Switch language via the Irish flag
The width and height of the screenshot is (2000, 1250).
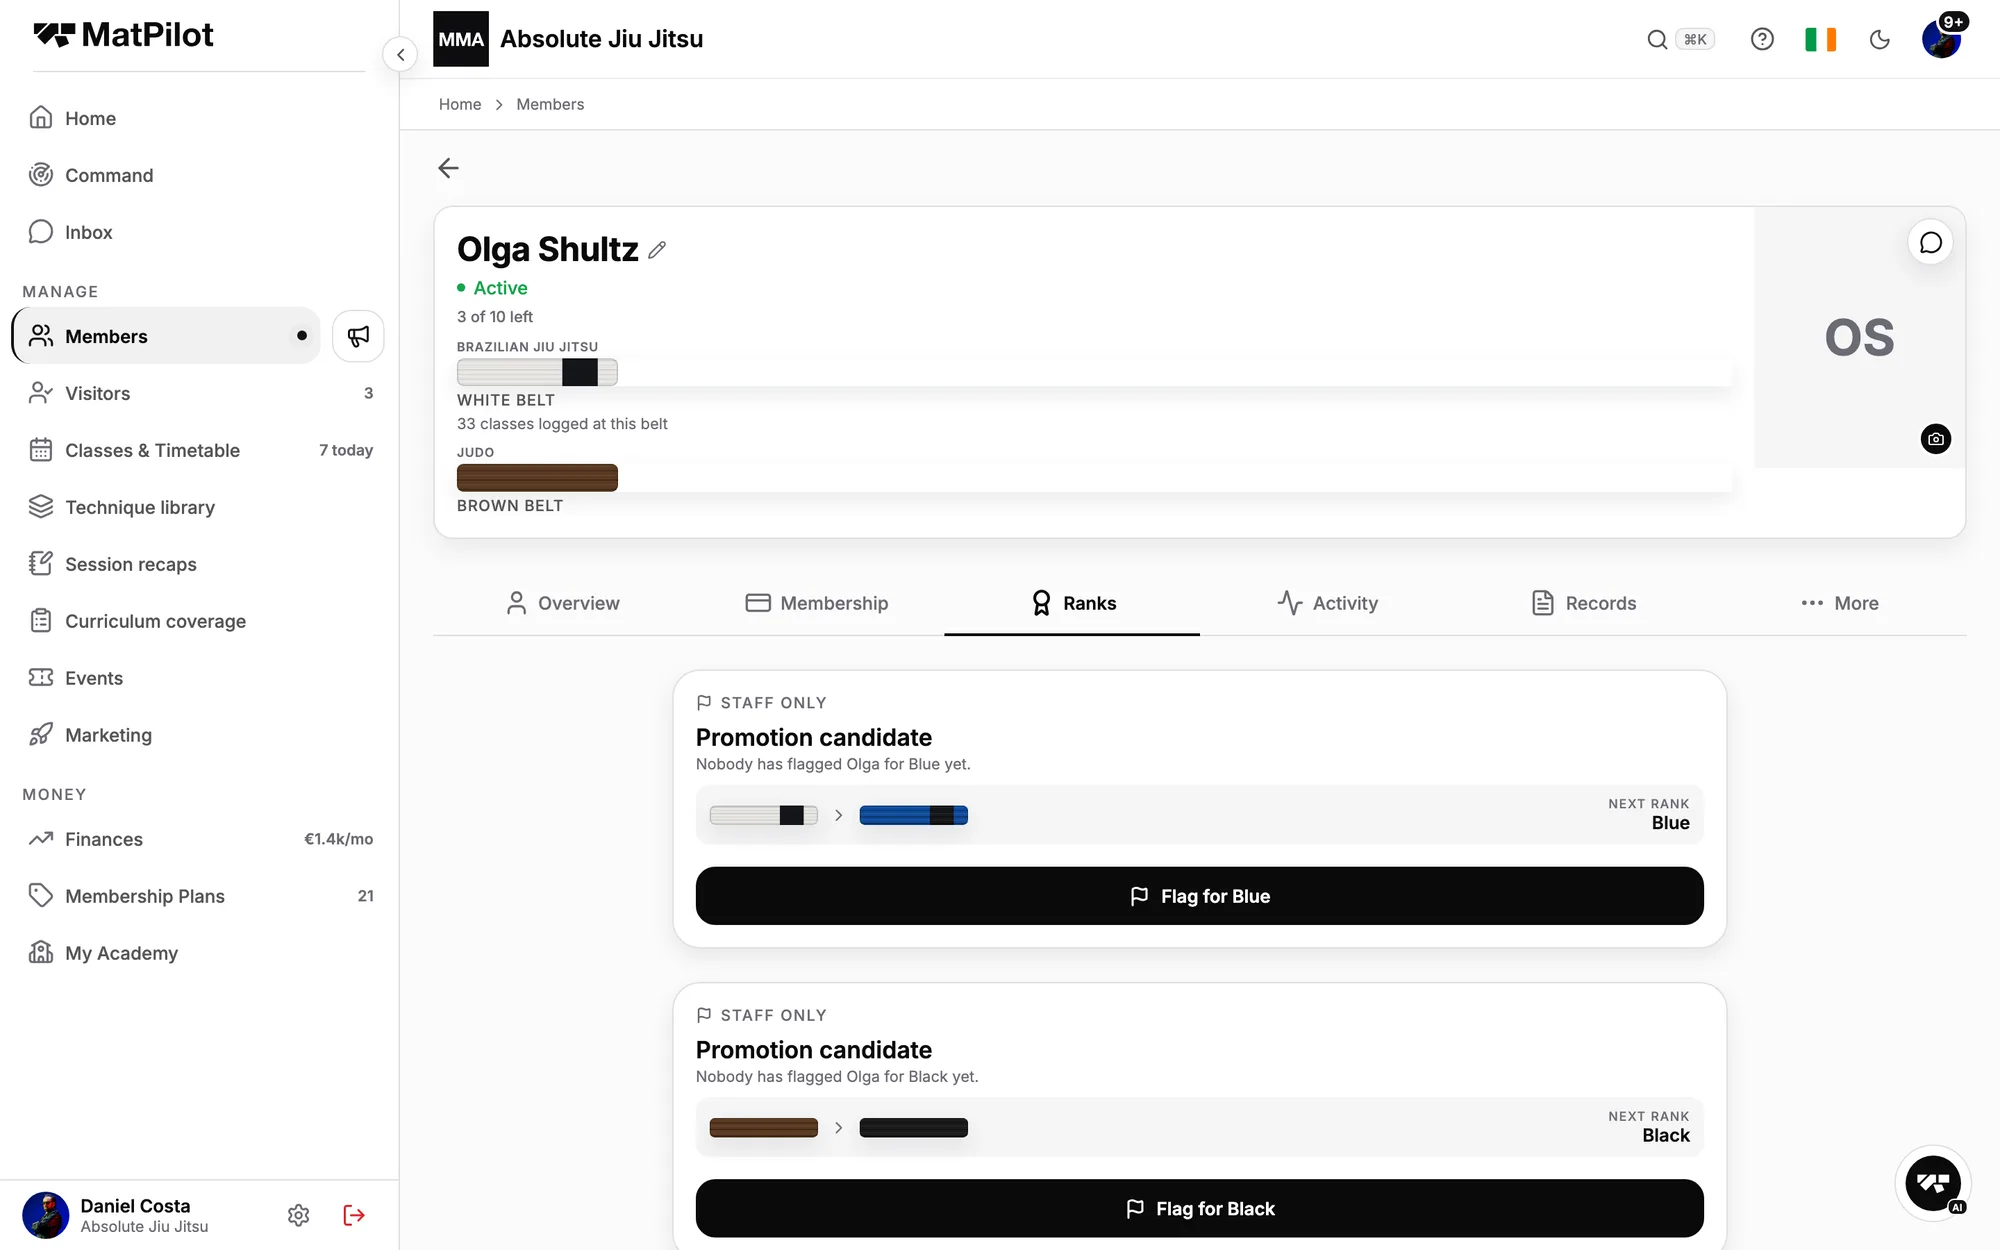point(1821,39)
